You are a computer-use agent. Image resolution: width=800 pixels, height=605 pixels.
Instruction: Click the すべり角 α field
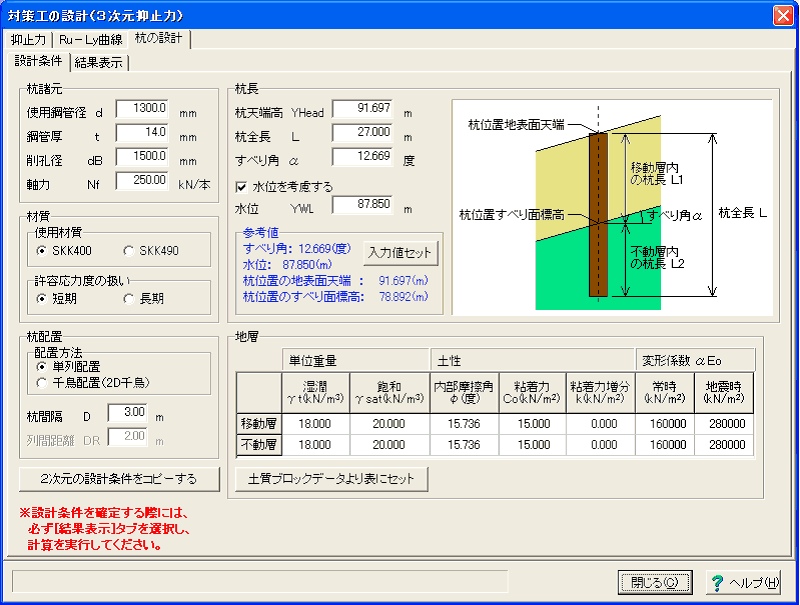pos(362,156)
